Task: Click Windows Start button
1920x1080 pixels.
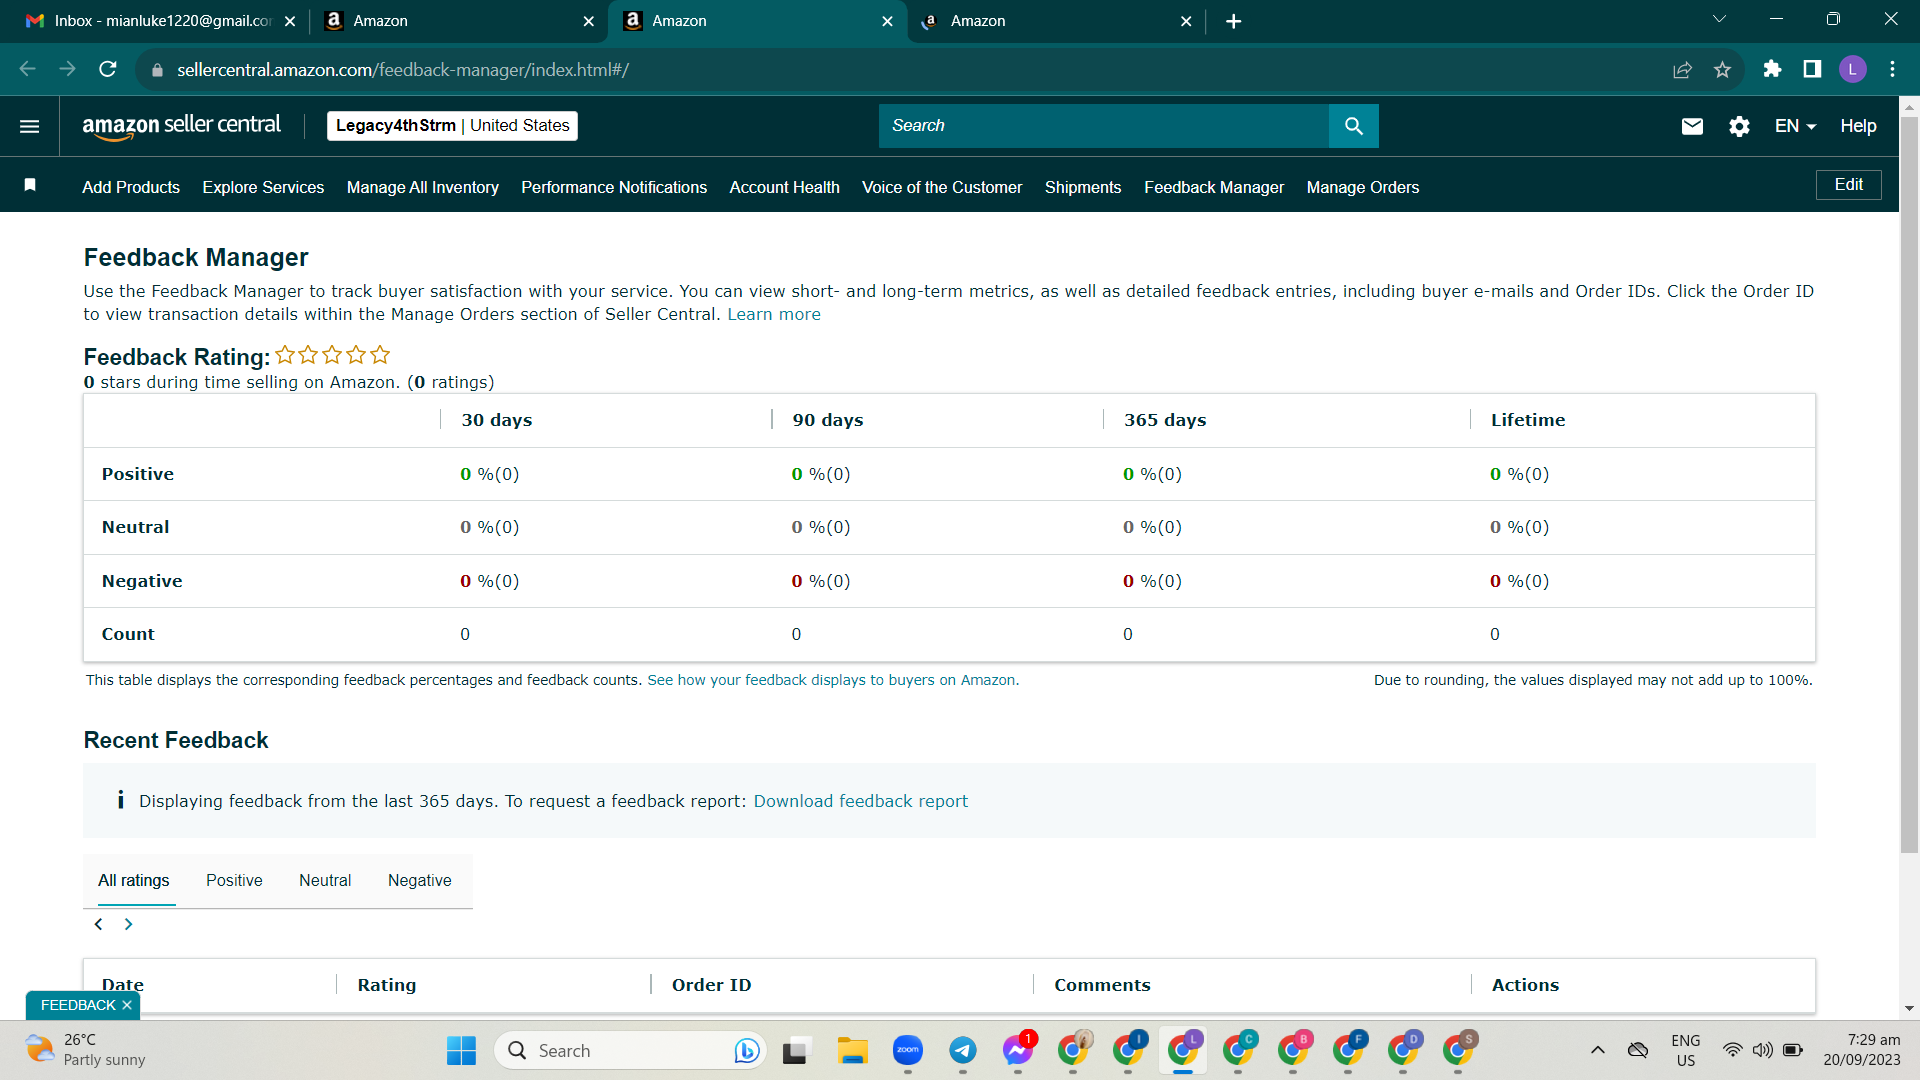Action: tap(461, 1050)
